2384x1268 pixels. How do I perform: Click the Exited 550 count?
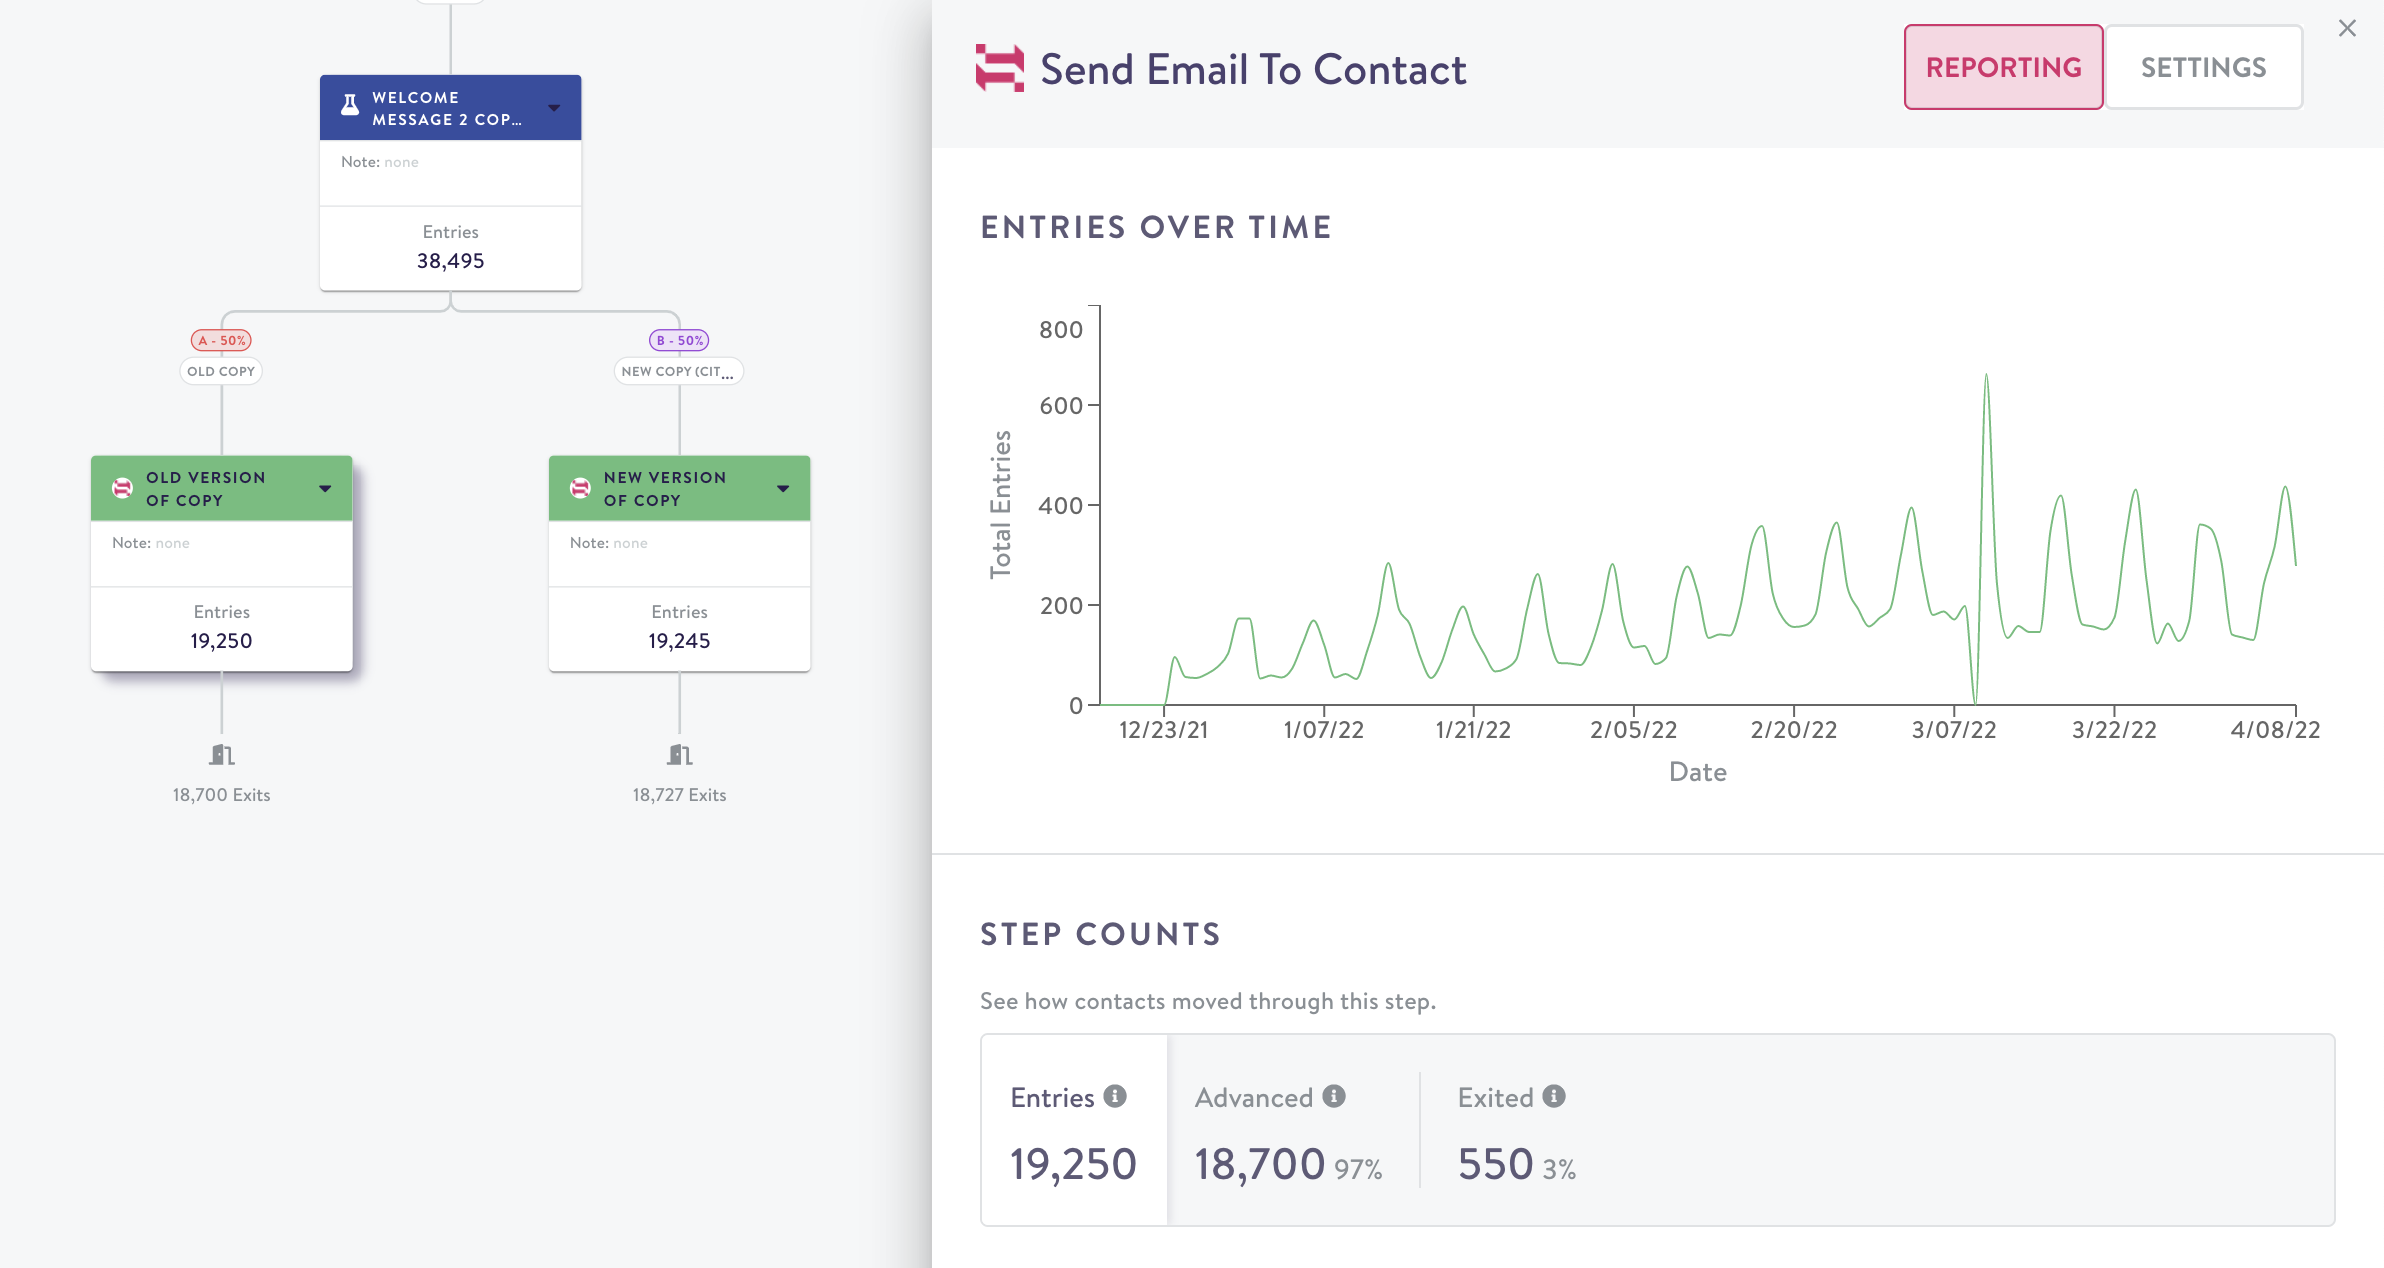(1495, 1164)
